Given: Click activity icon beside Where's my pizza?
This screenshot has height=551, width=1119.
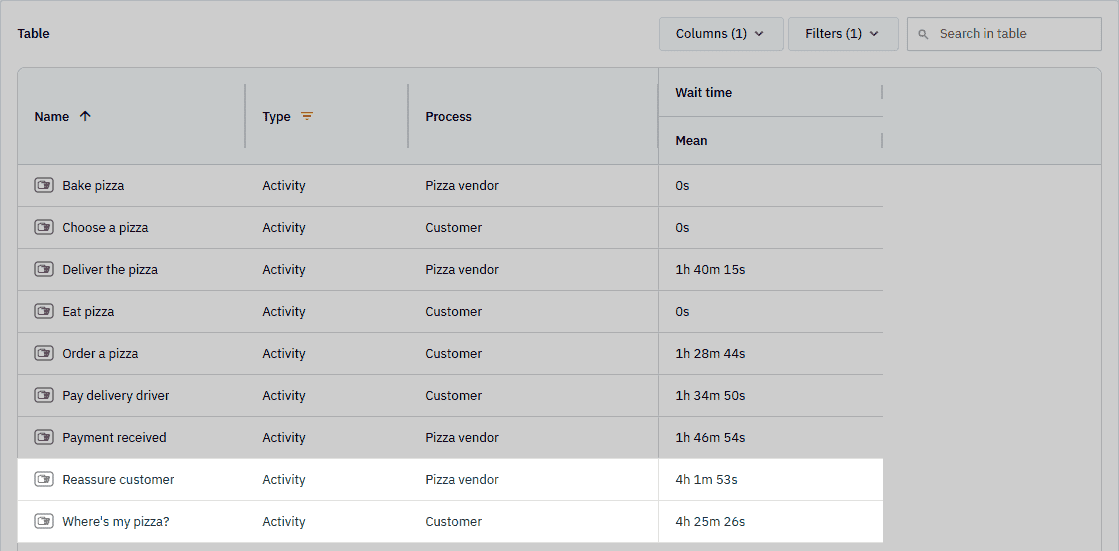Looking at the screenshot, I should [44, 522].
